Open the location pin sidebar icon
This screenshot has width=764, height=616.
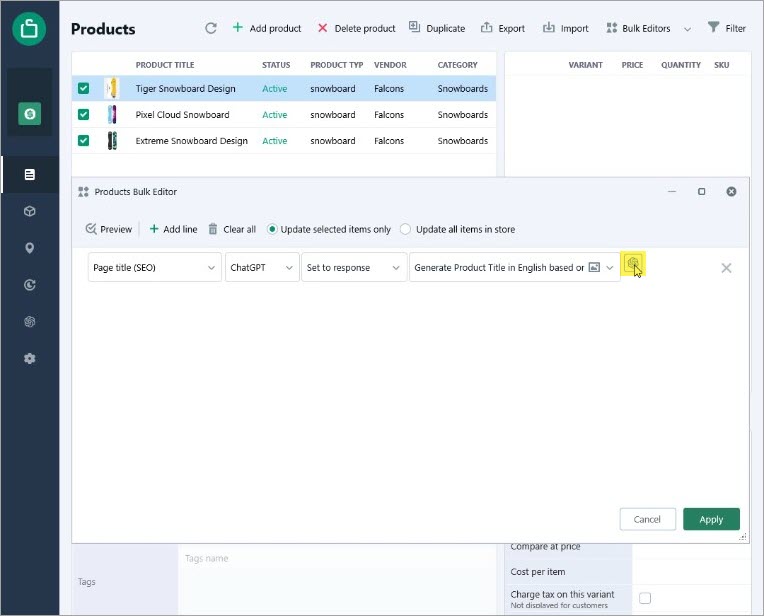[30, 248]
